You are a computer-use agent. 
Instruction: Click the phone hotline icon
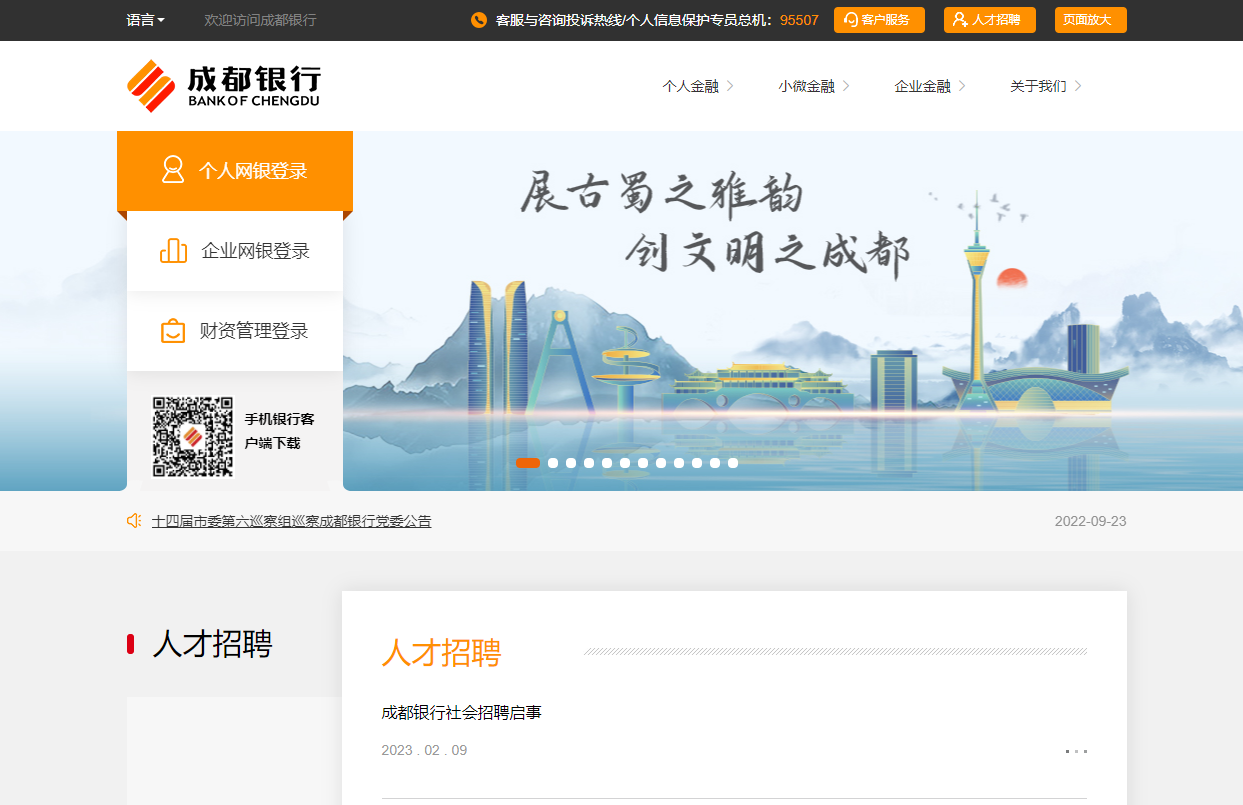[479, 20]
